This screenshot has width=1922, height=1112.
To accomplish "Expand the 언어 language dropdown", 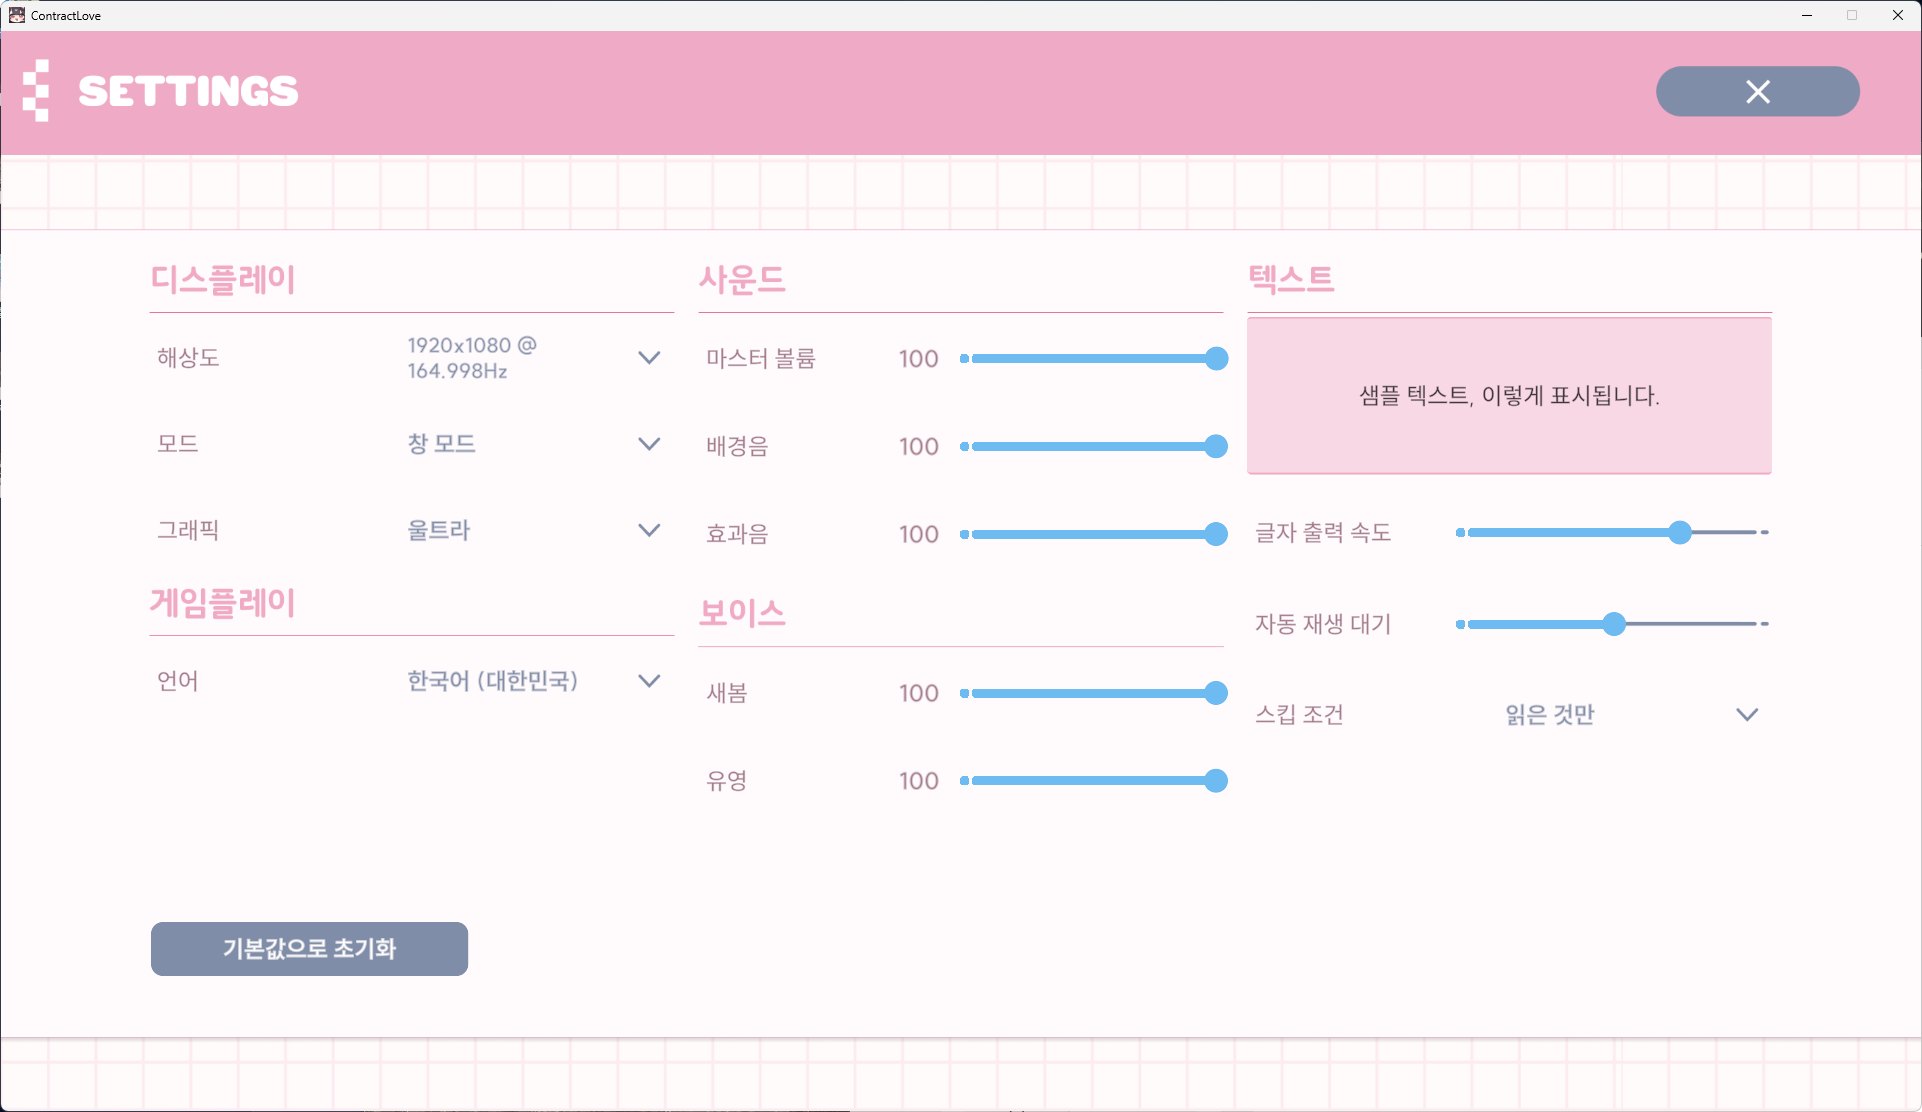I will click(649, 681).
